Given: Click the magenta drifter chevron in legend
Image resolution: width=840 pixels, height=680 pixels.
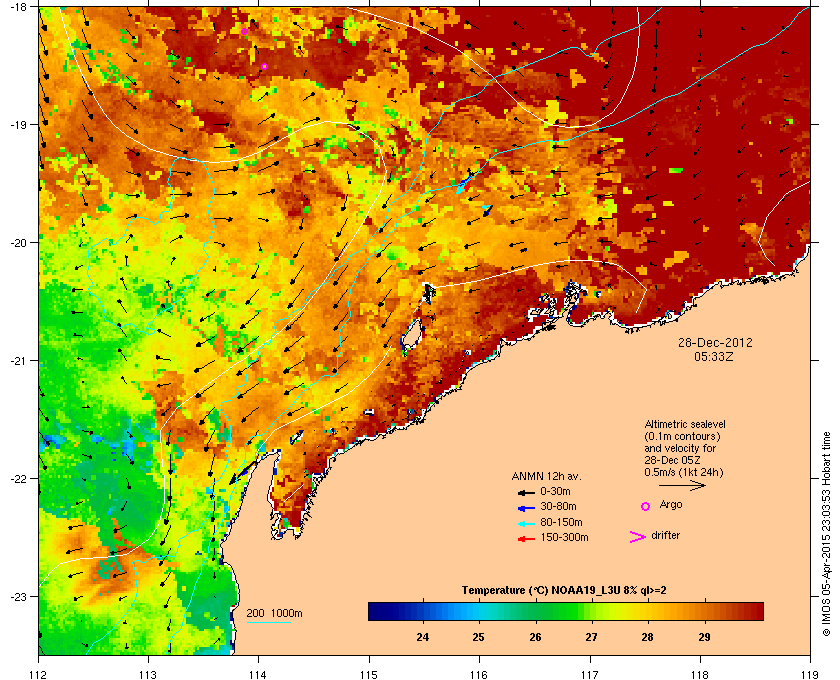Looking at the screenshot, I should coord(638,537).
